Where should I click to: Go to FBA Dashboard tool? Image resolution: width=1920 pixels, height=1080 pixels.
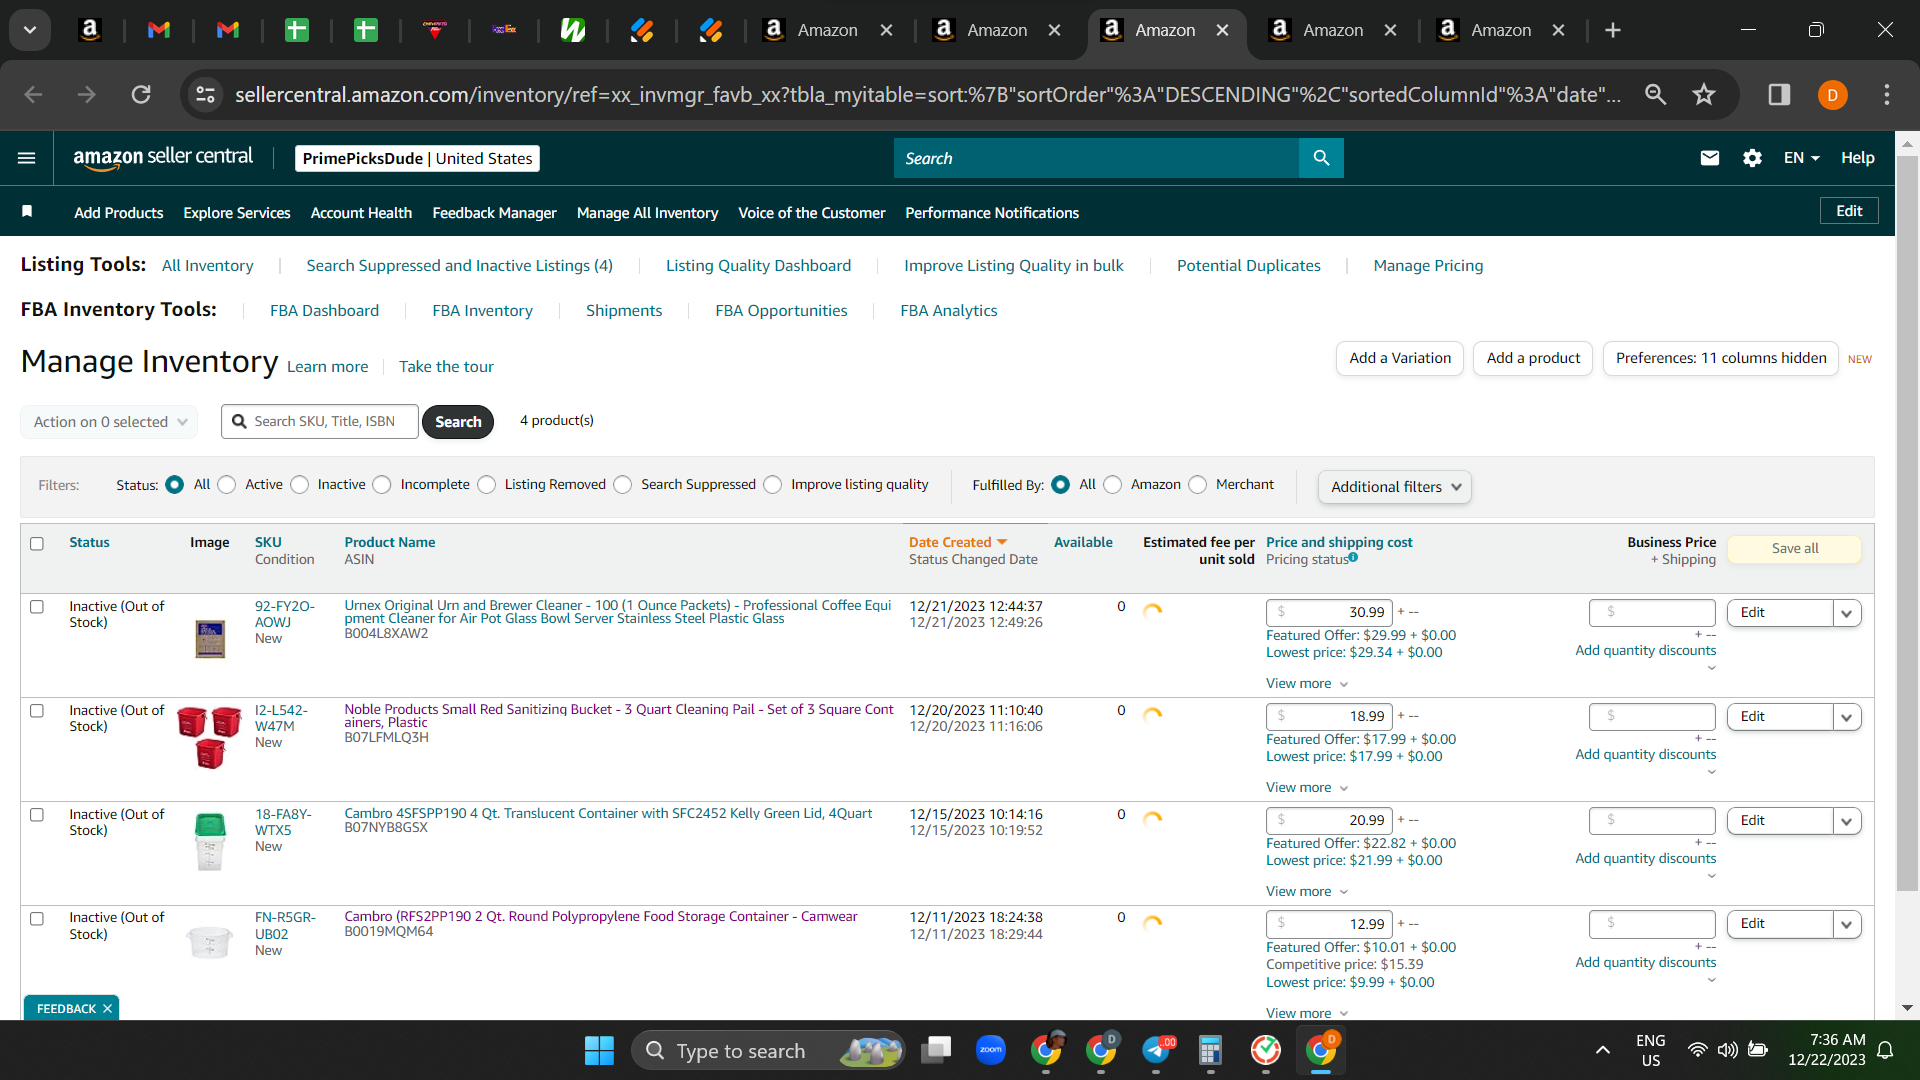point(324,311)
